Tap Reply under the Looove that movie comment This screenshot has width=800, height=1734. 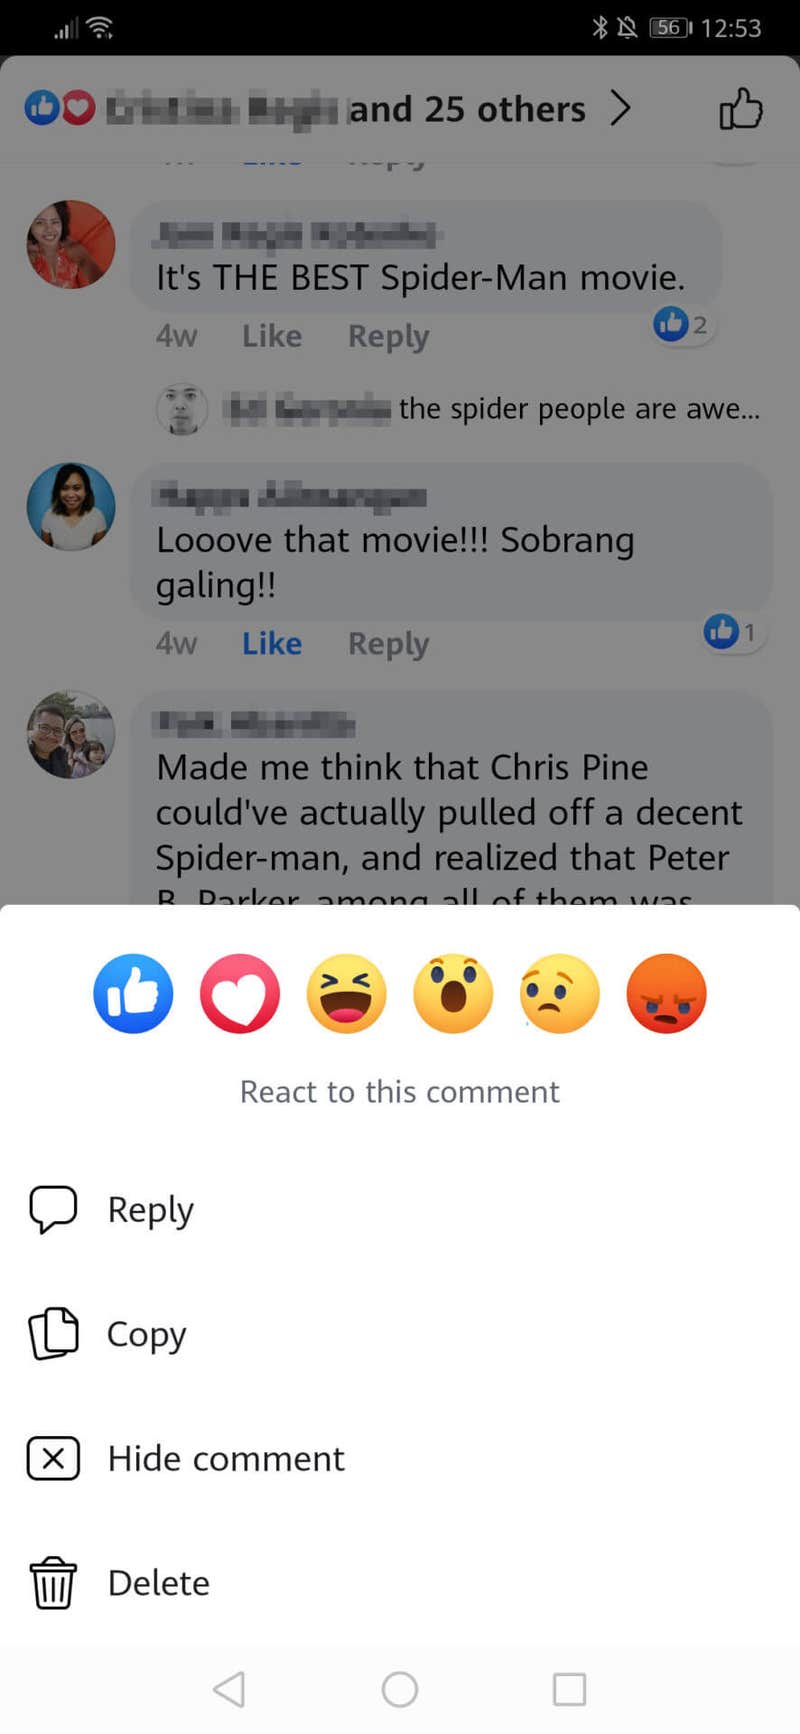coord(388,643)
